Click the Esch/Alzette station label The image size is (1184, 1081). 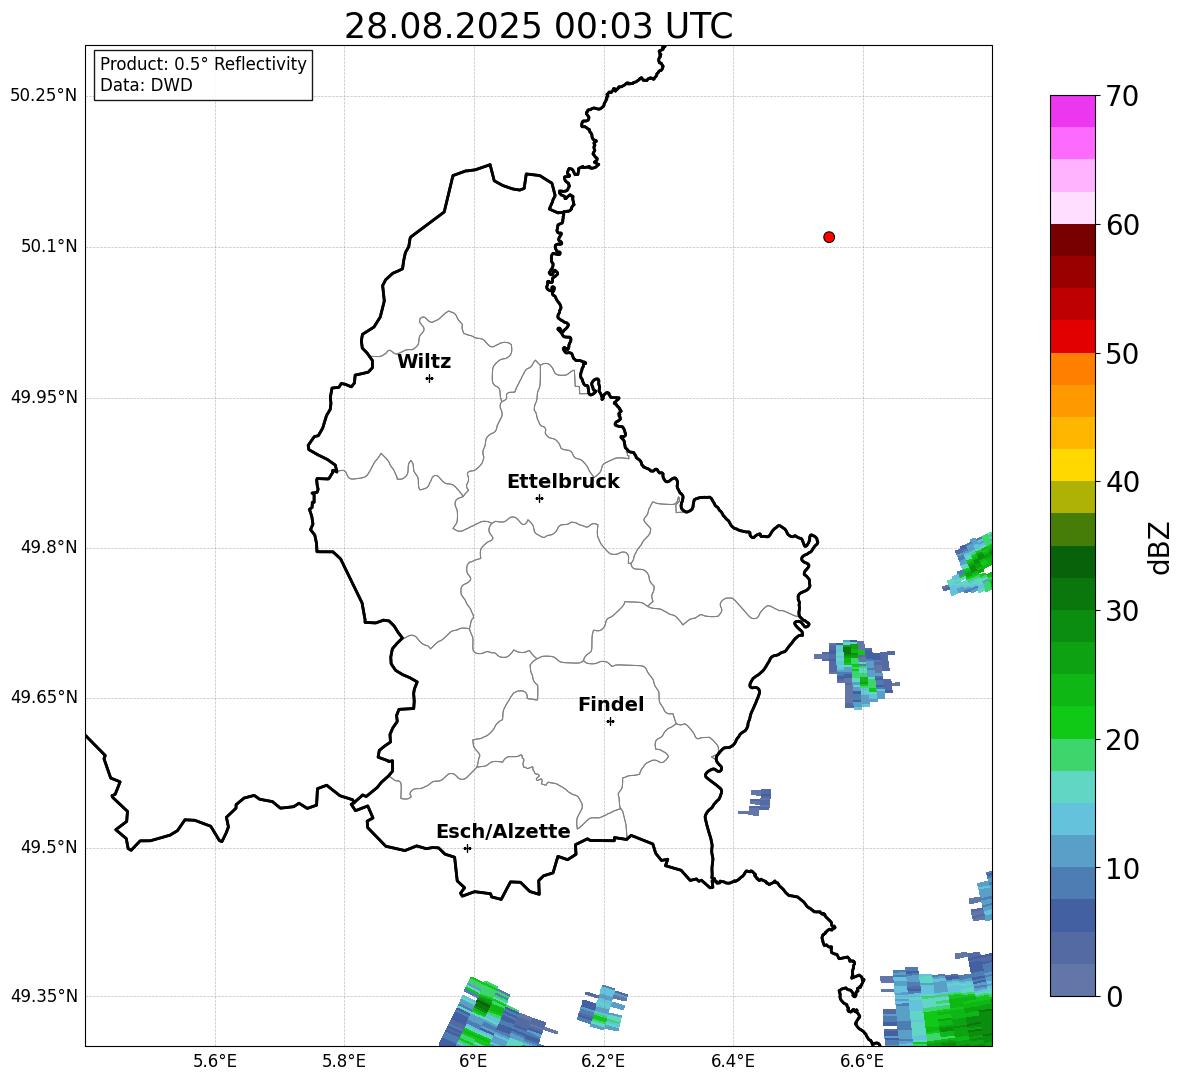503,831
